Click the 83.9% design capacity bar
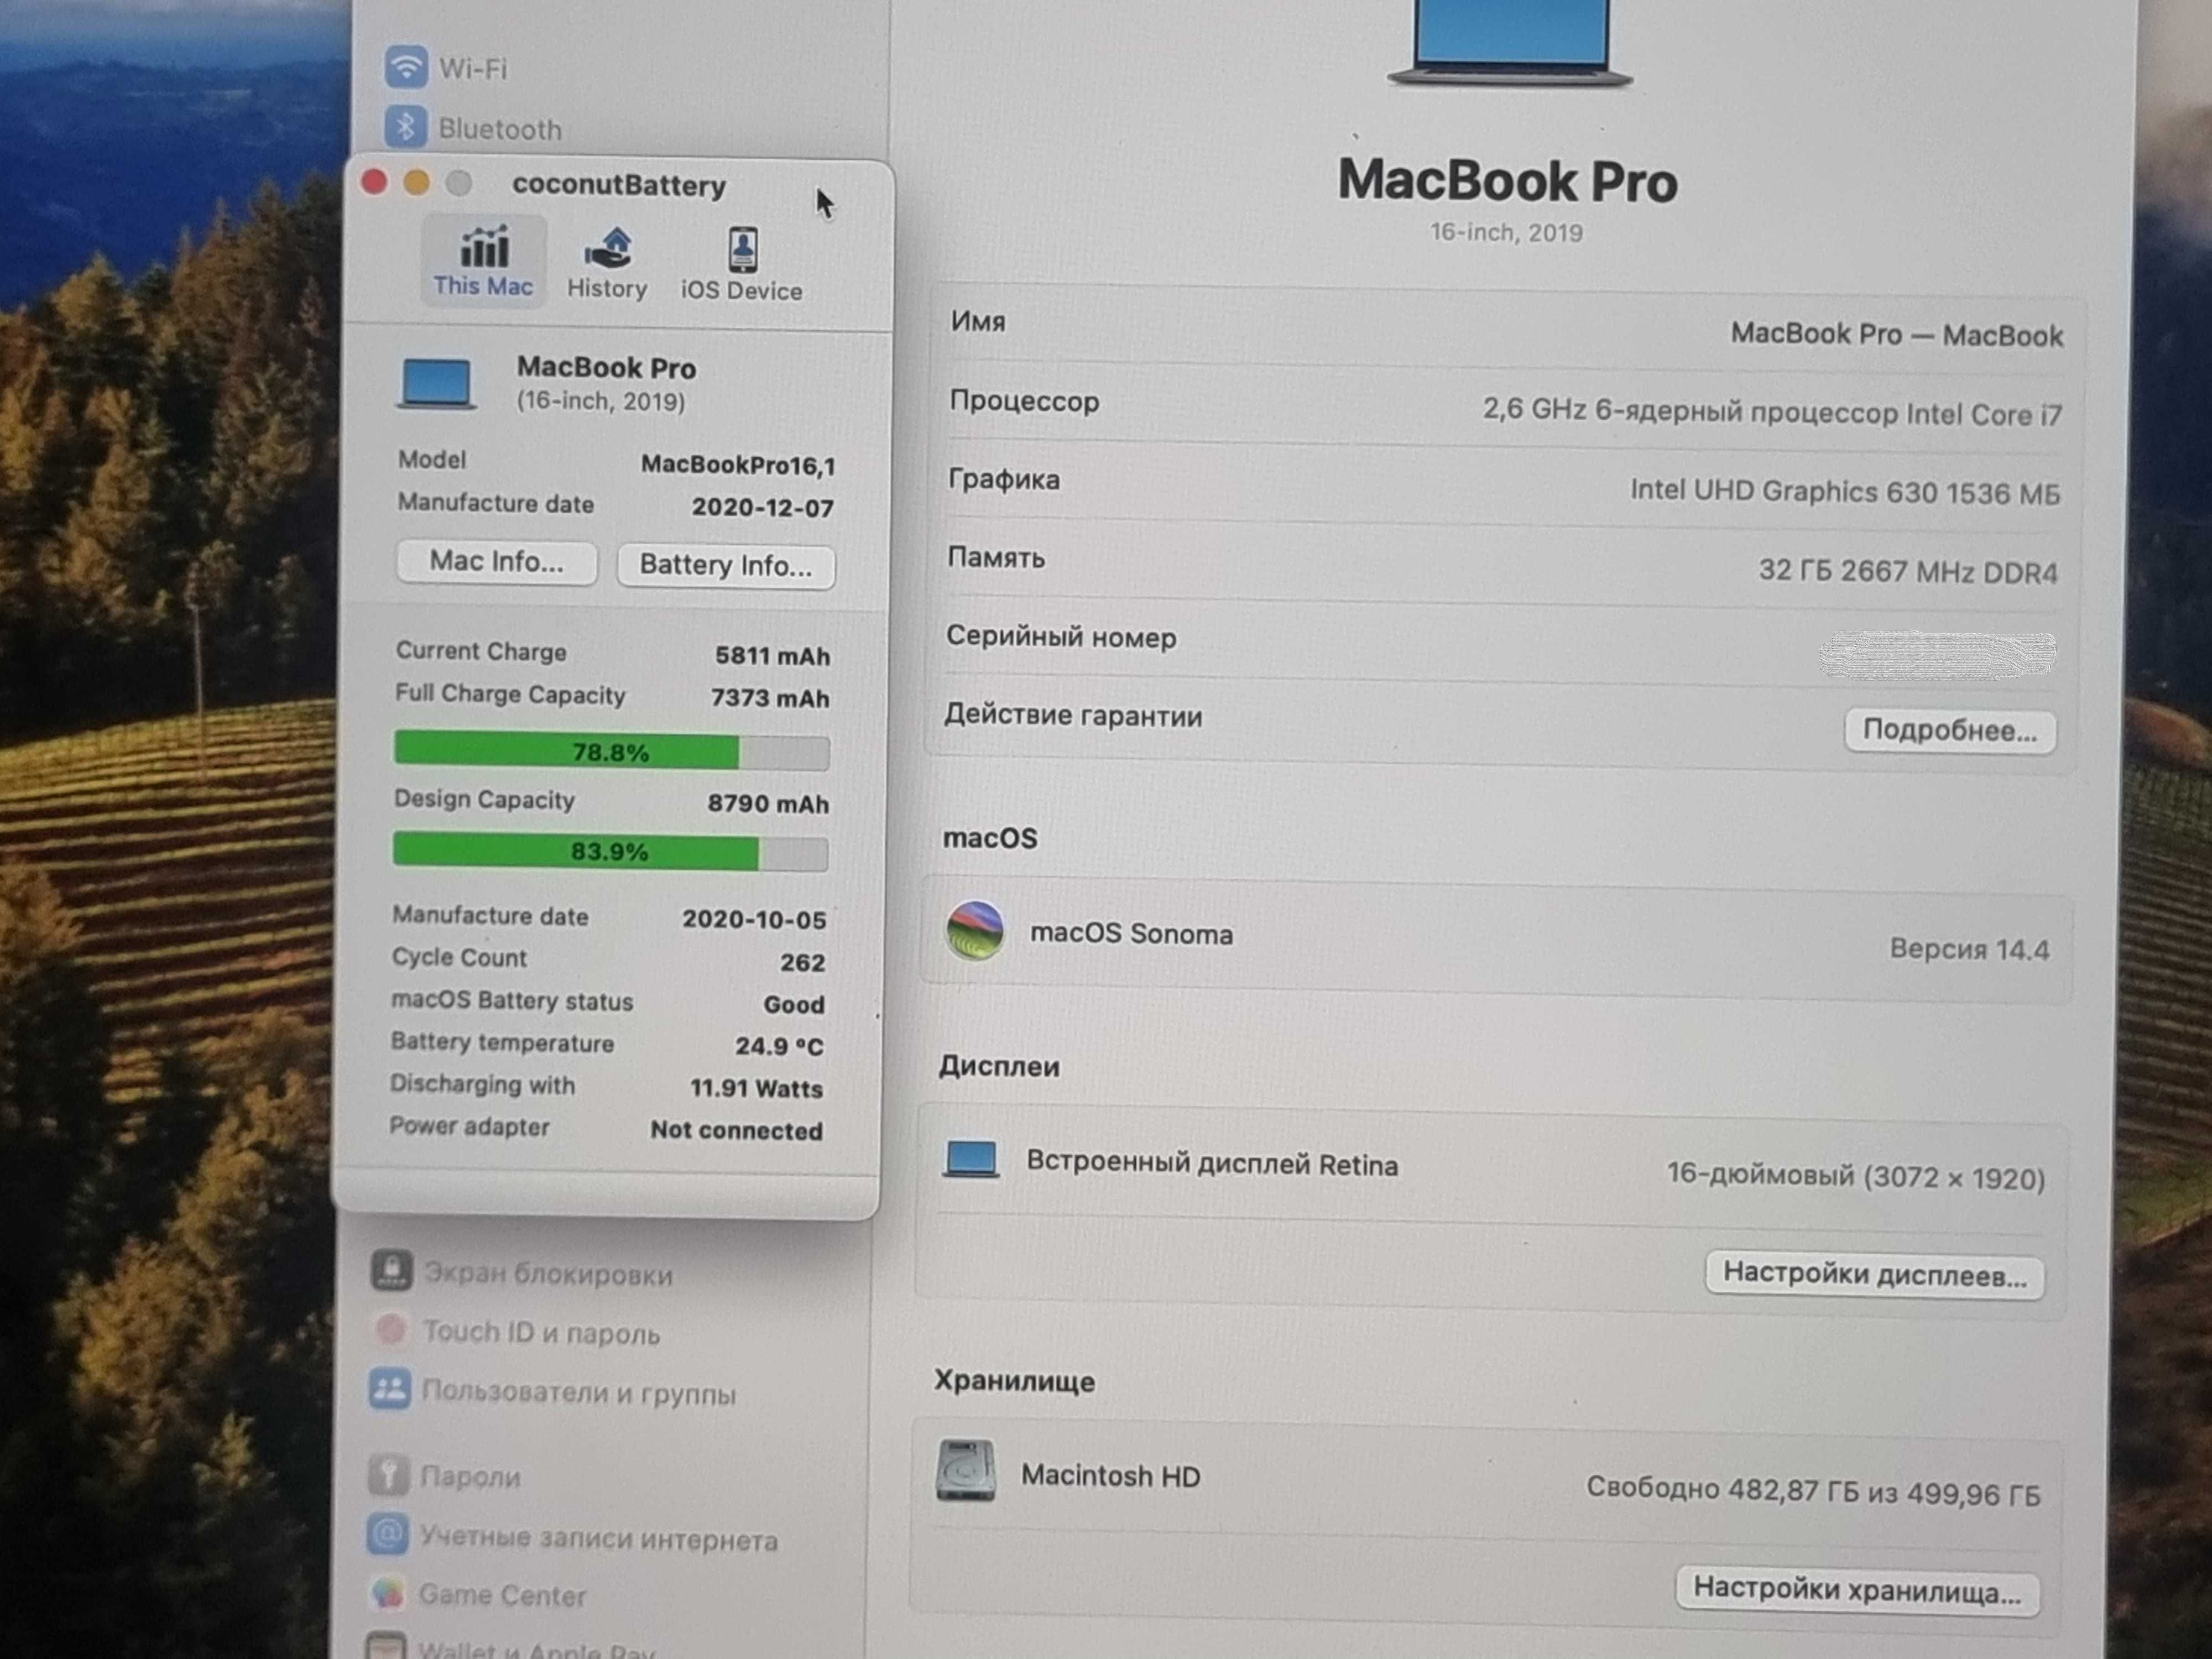 [610, 852]
